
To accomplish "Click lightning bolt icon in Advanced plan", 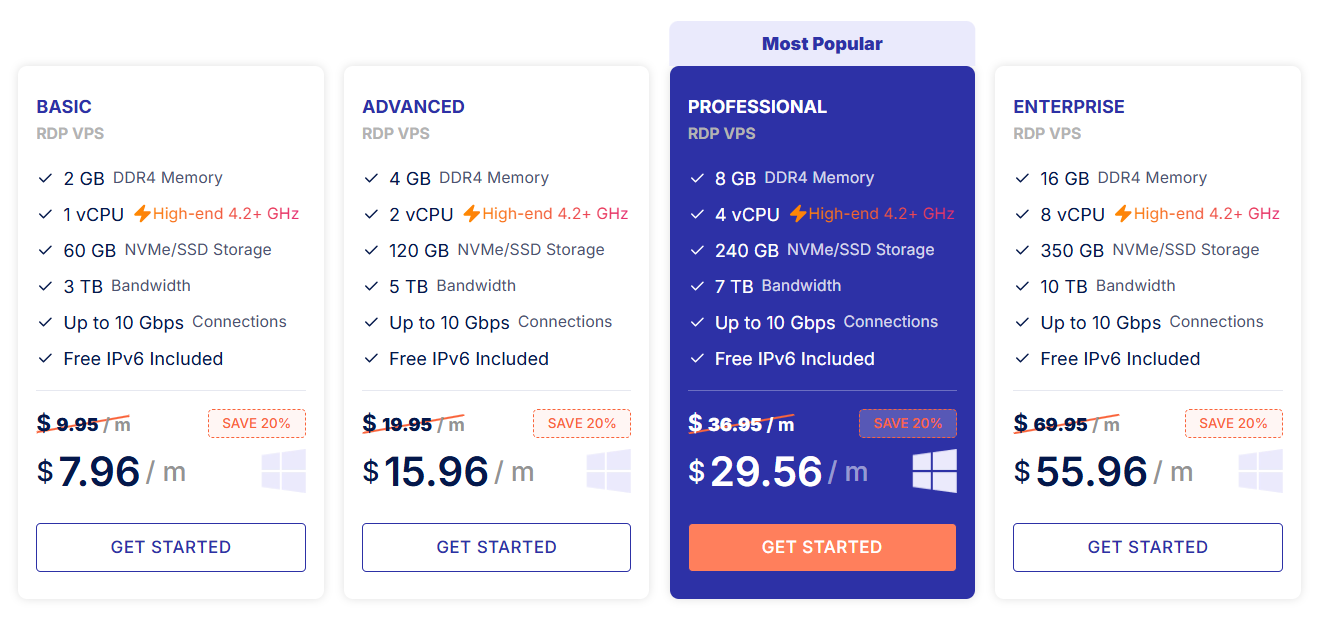I will tap(471, 214).
